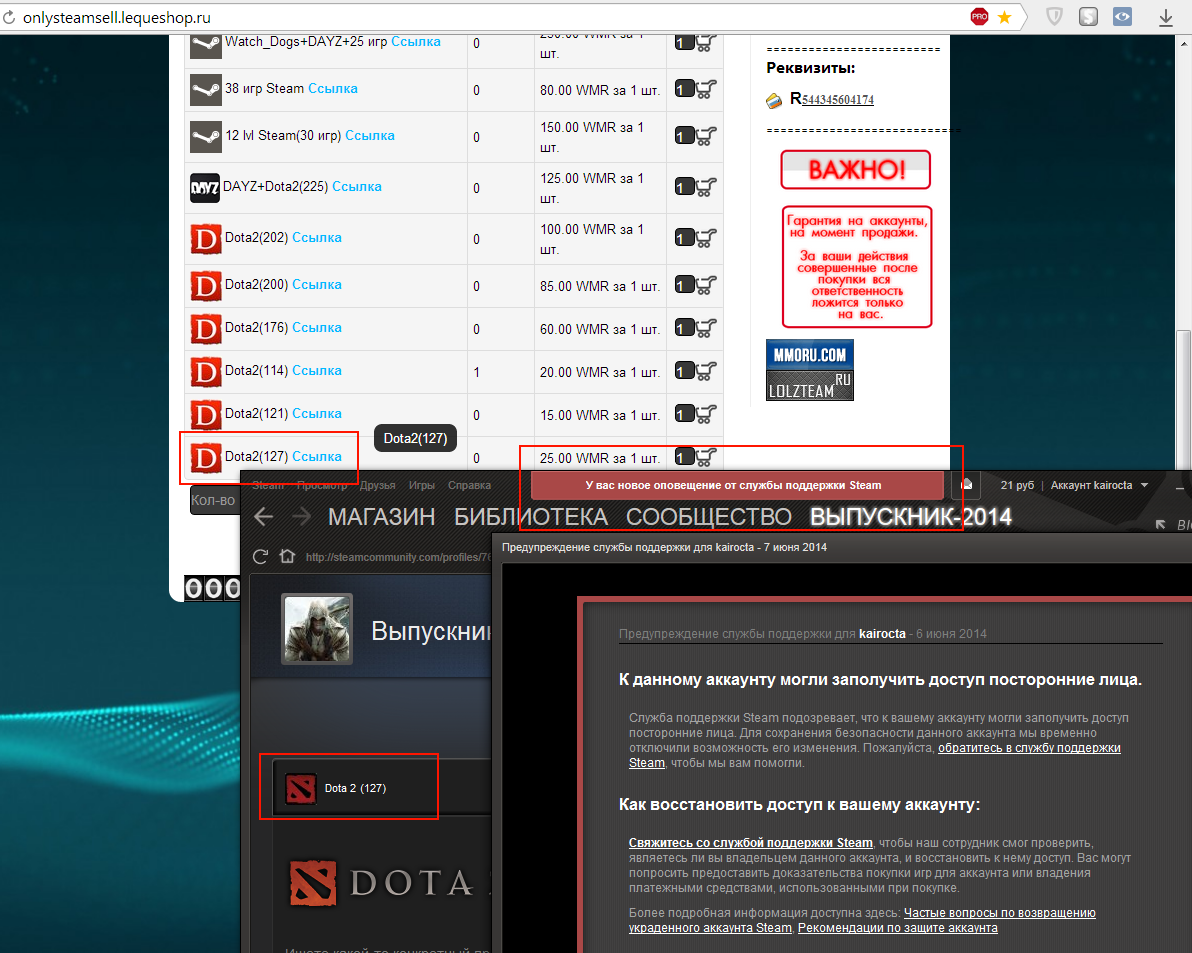Open Ссылка link for Dota2(114)
Image resolution: width=1192 pixels, height=953 pixels.
317,370
